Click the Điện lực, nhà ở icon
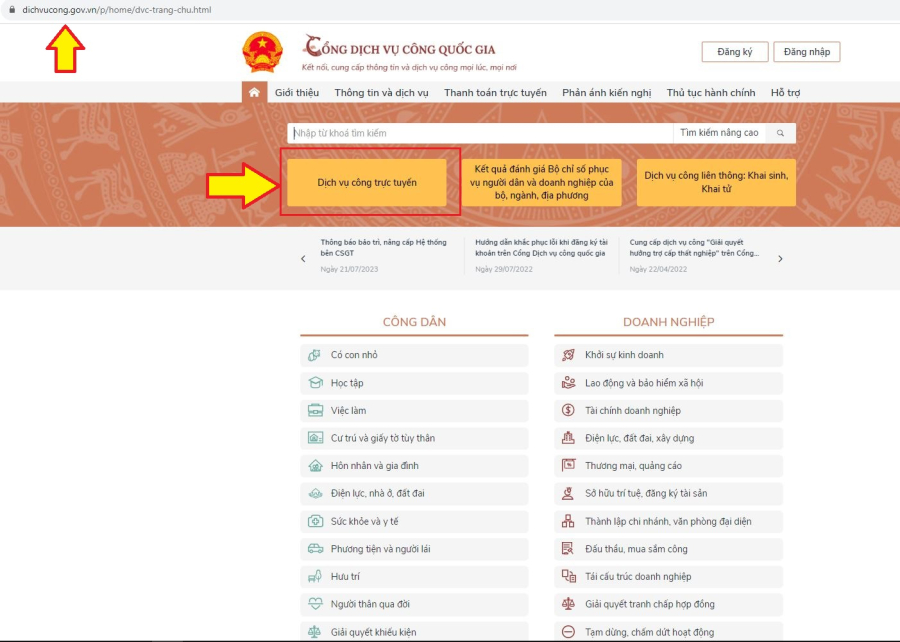 [315, 493]
